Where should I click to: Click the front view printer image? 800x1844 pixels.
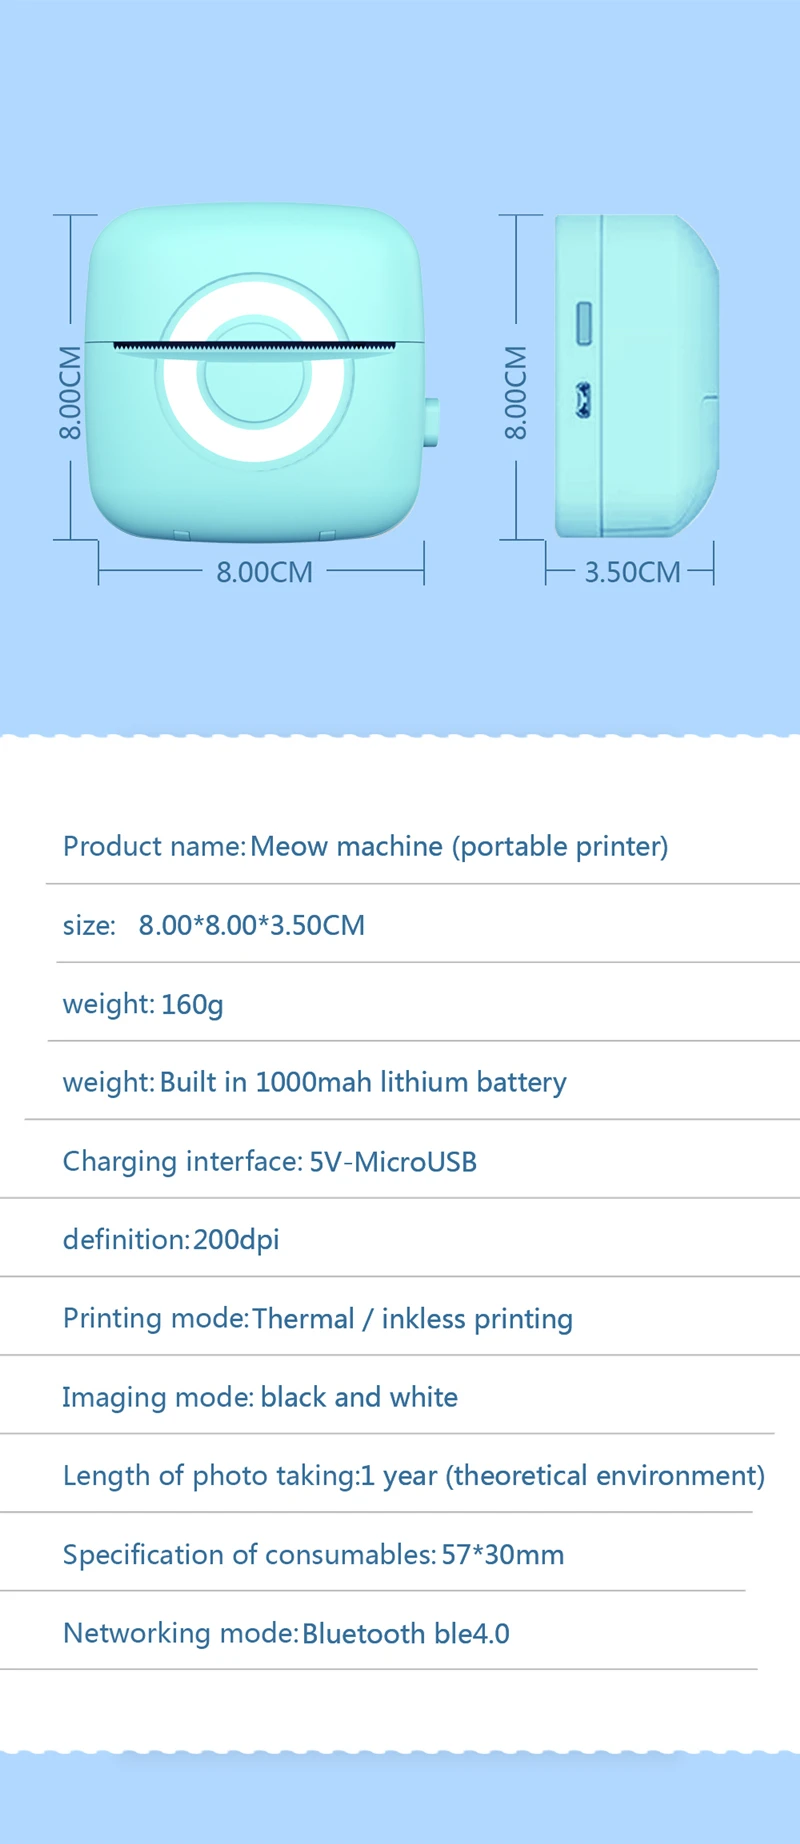262,372
